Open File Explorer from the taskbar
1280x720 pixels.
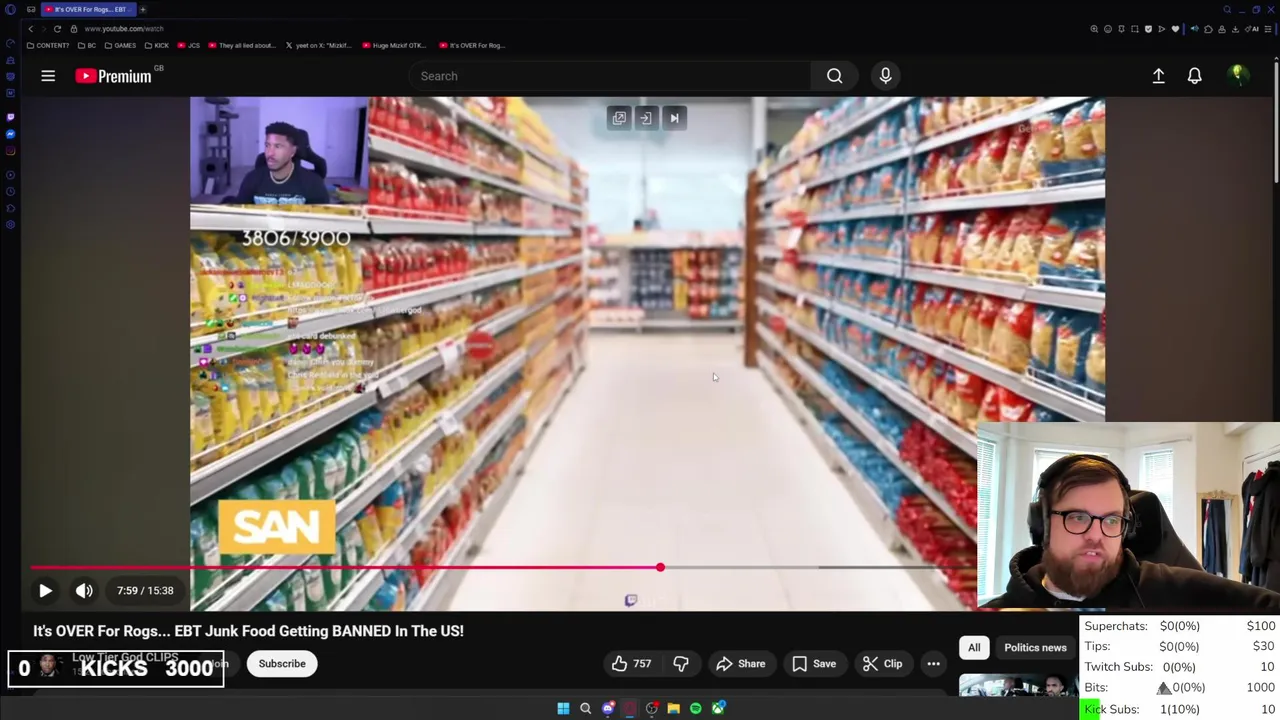pyautogui.click(x=674, y=708)
